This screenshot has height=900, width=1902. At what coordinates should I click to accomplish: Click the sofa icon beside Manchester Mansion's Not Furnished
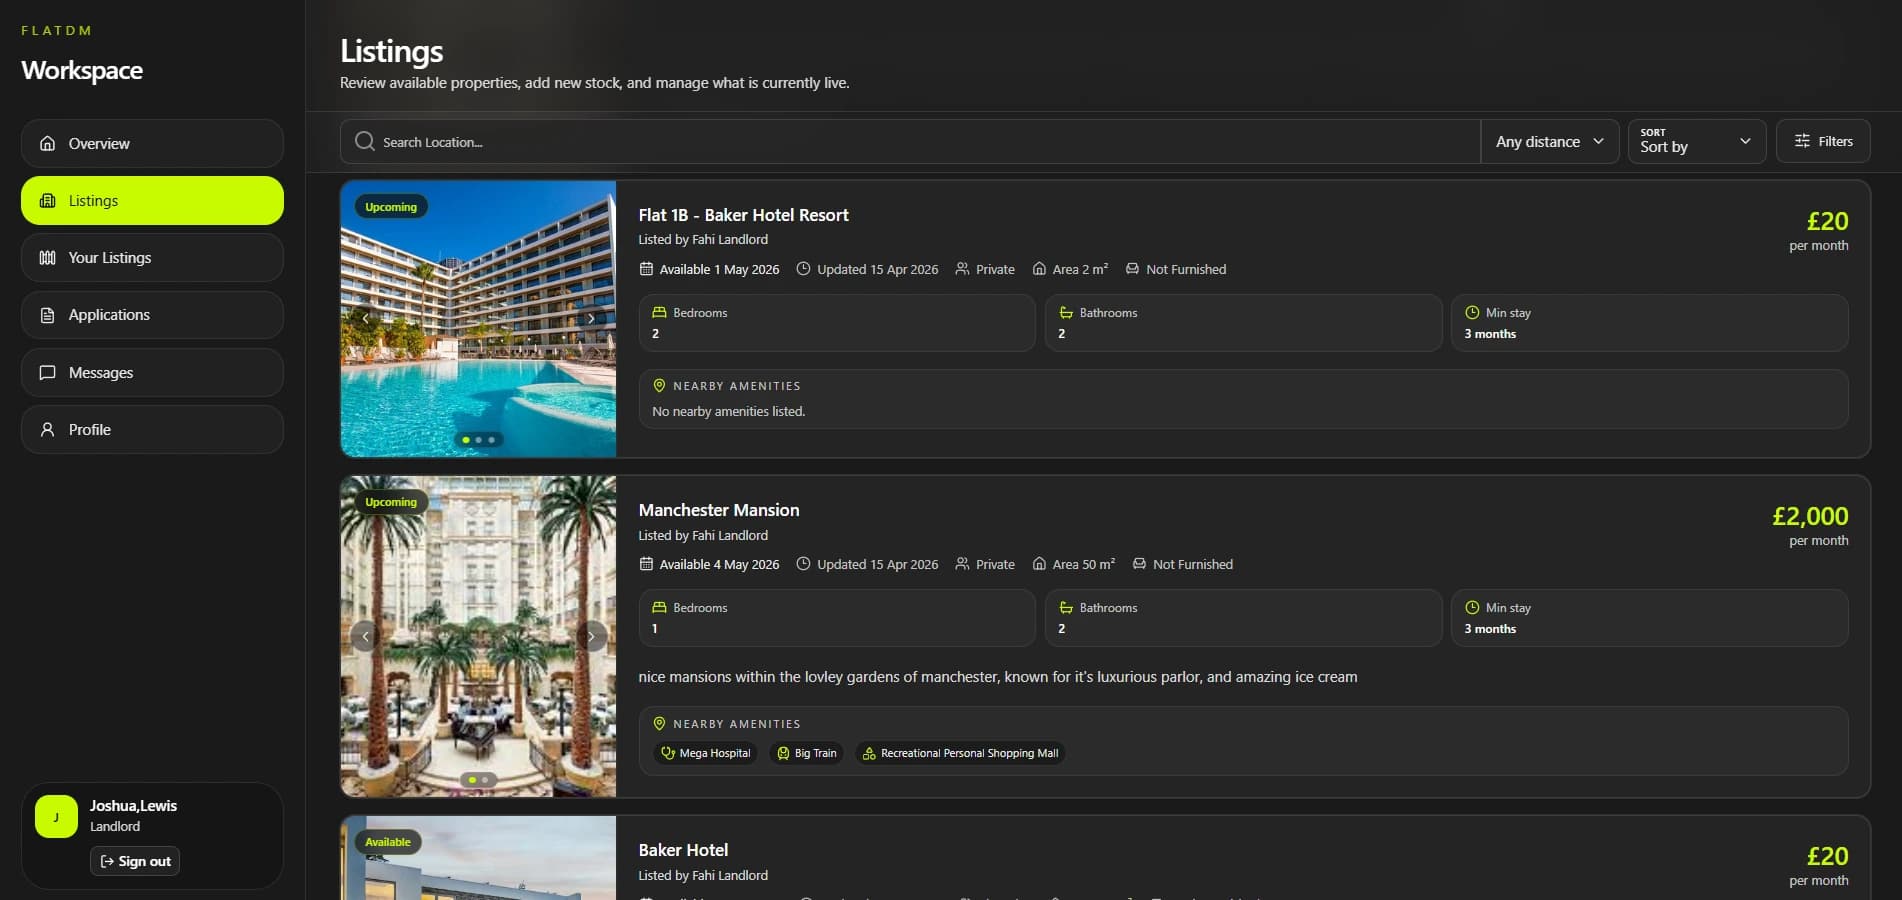(x=1139, y=564)
